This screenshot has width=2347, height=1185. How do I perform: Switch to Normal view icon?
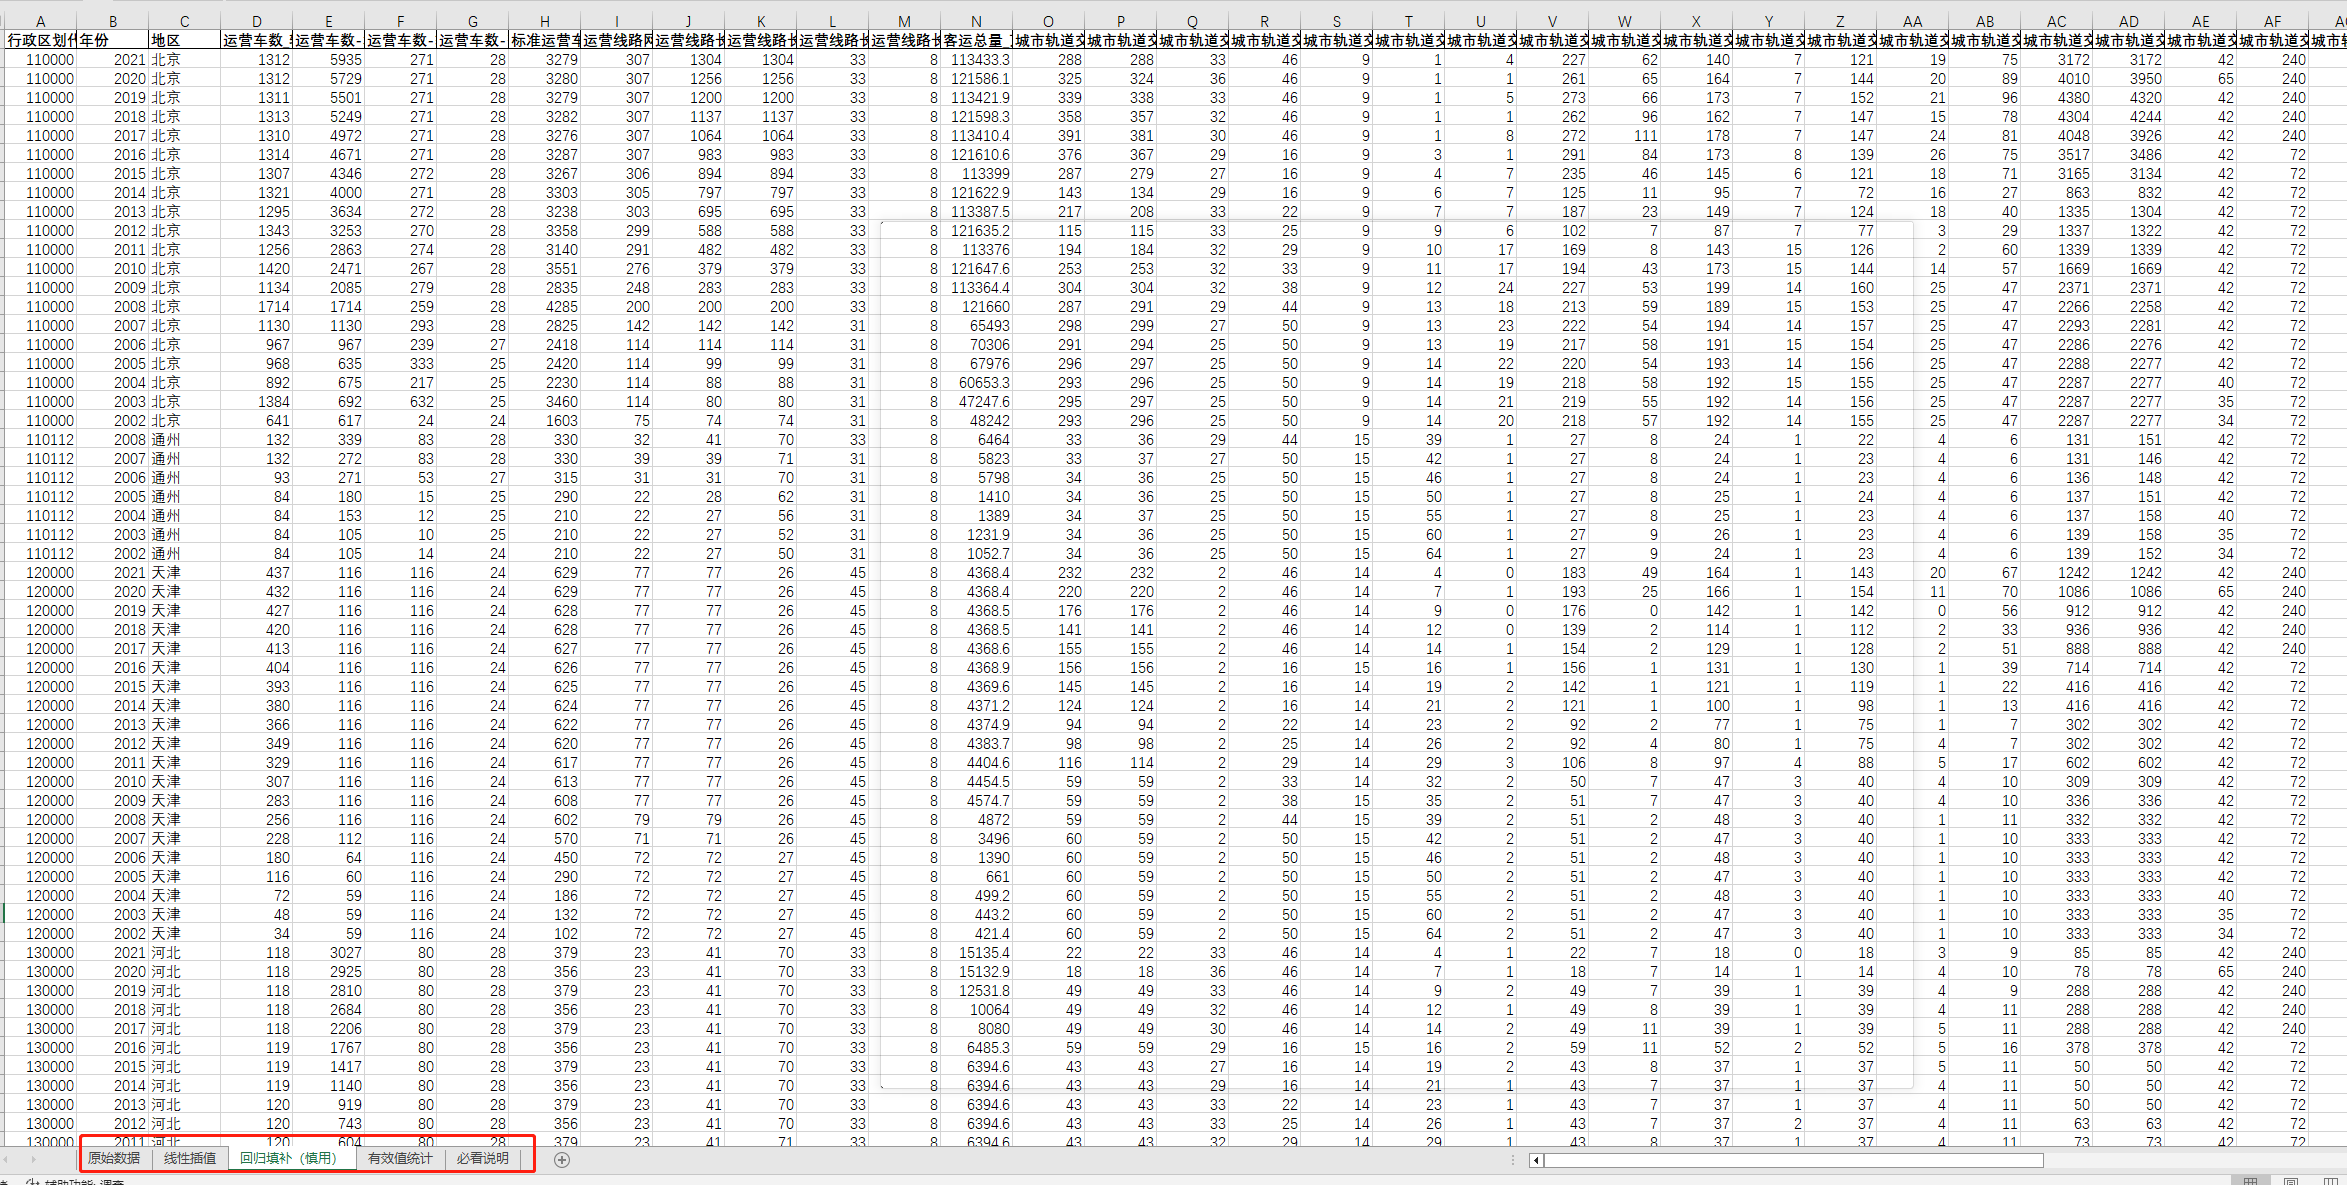2250,1181
